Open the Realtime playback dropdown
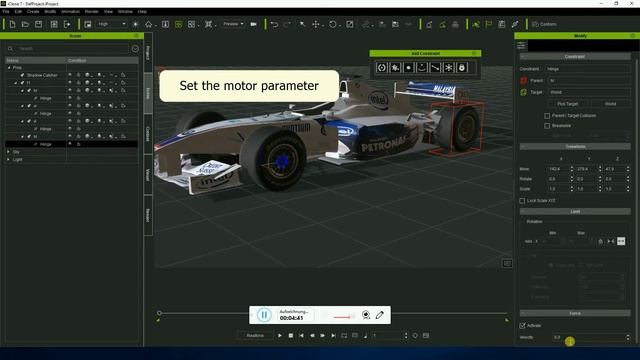 pyautogui.click(x=255, y=336)
